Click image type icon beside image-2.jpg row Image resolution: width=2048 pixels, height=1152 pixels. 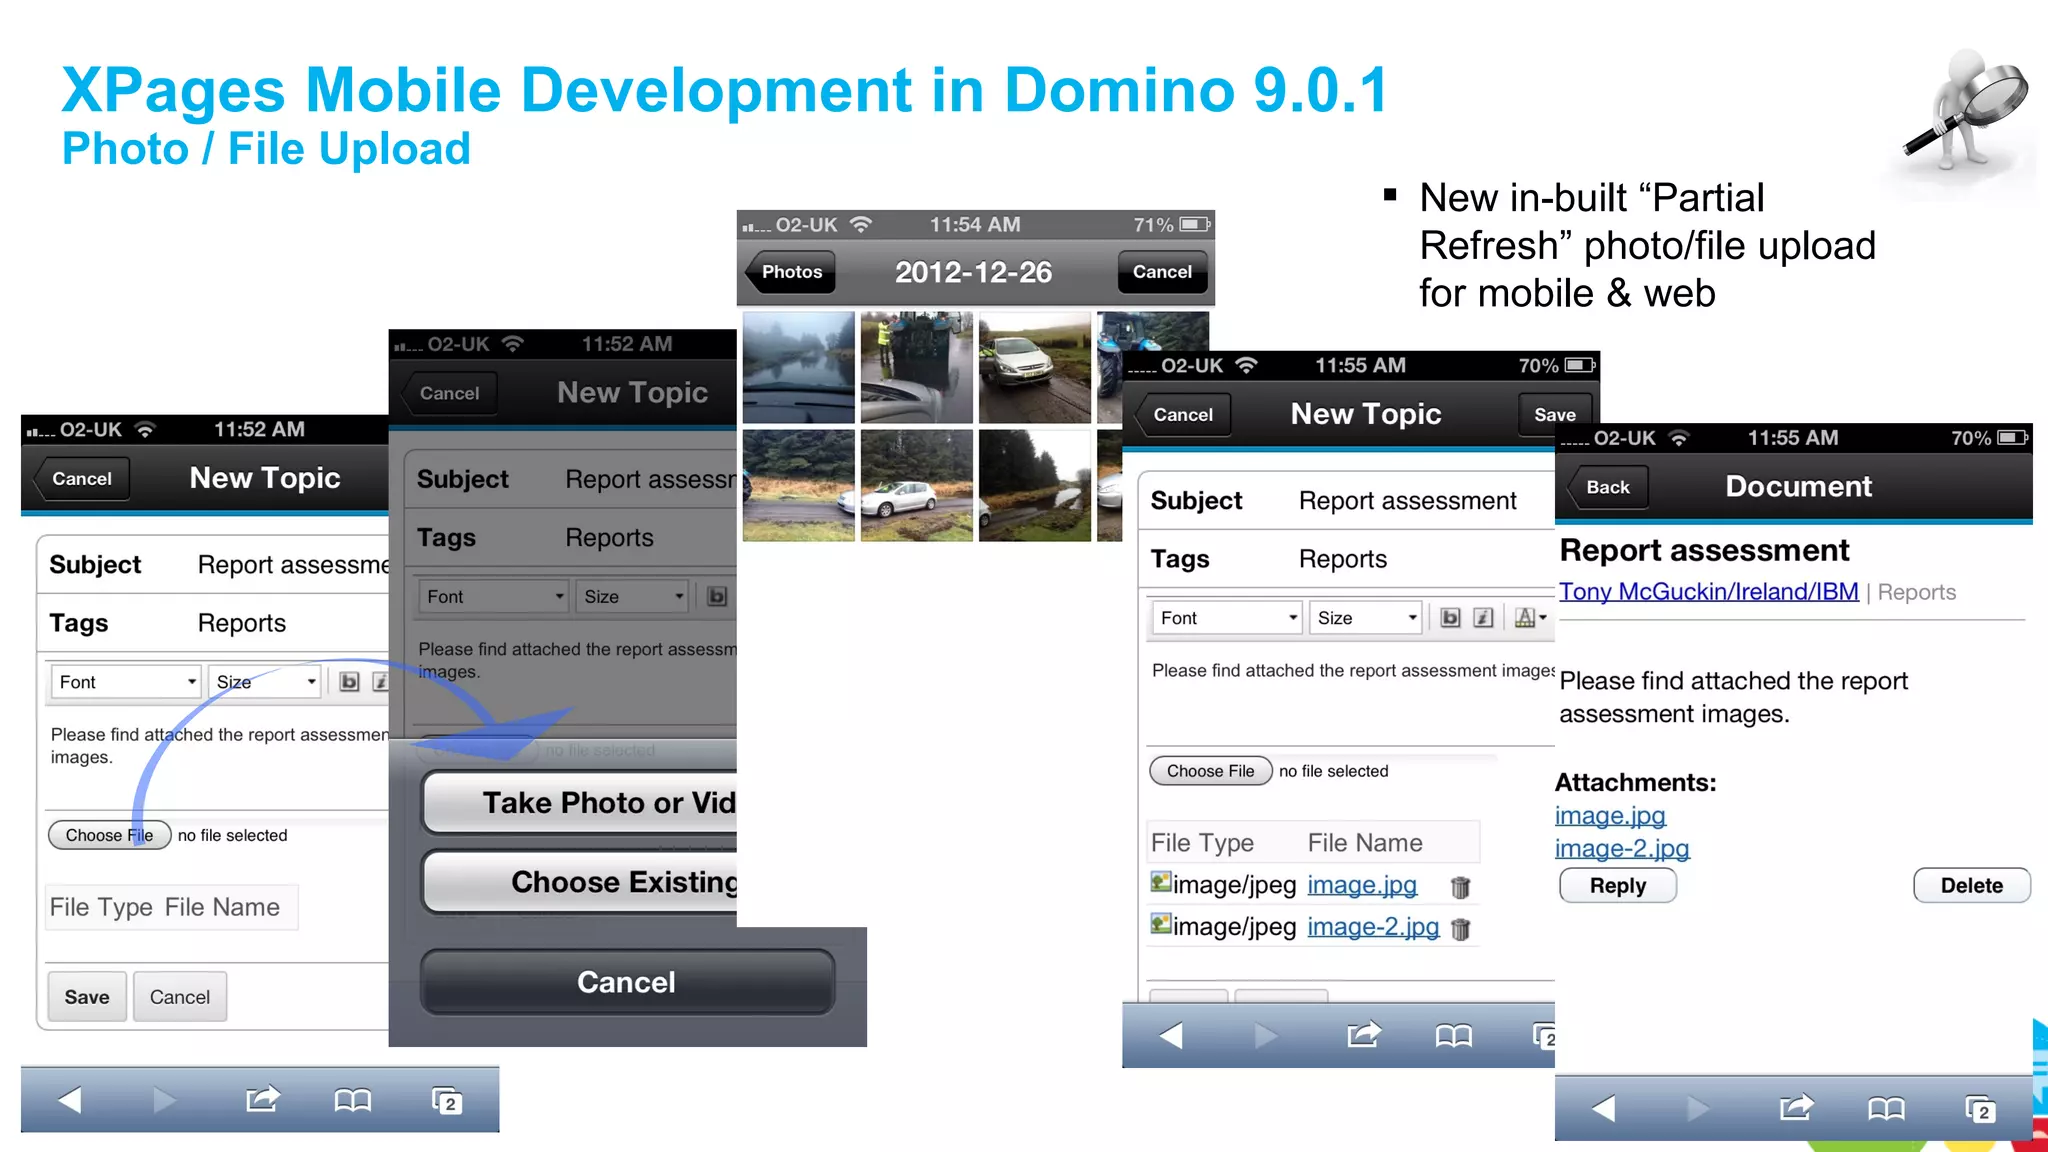[x=1161, y=923]
